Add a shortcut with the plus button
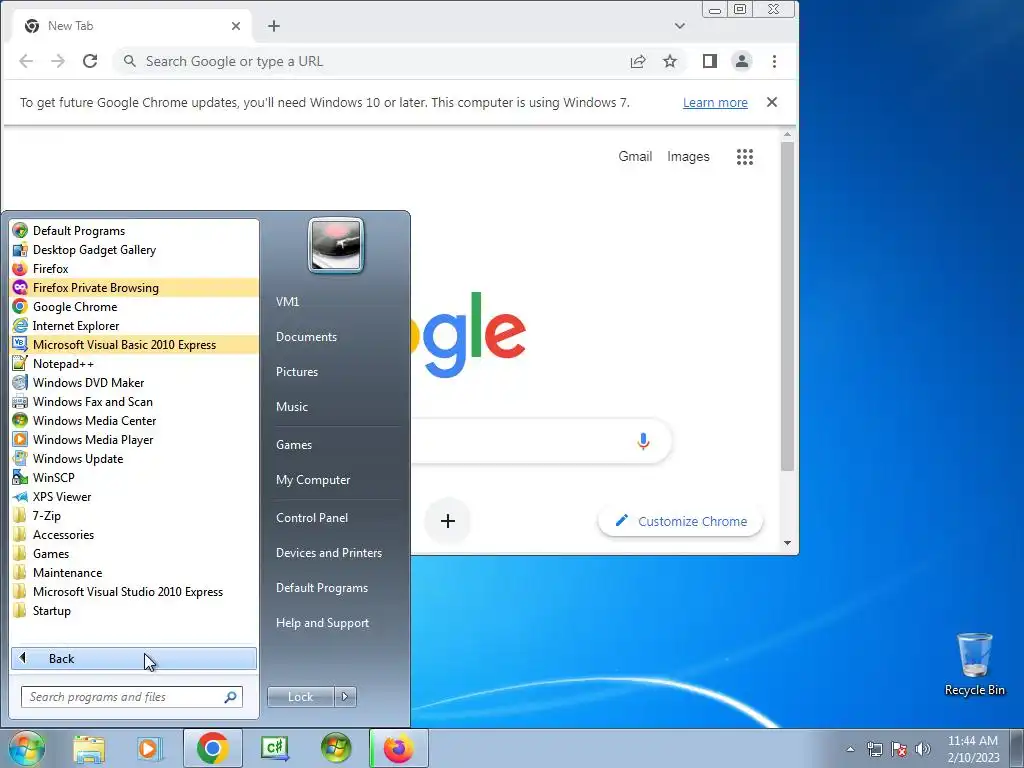Viewport: 1024px width, 768px height. 448,521
